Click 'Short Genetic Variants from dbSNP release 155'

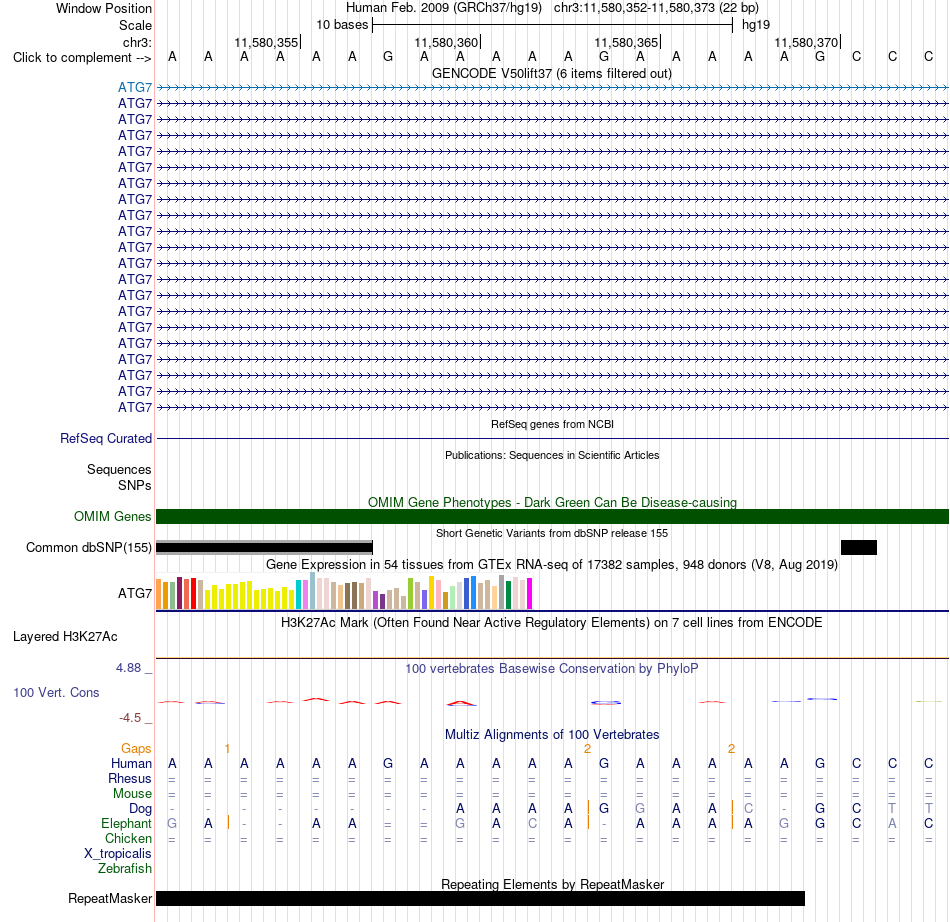[x=552, y=533]
